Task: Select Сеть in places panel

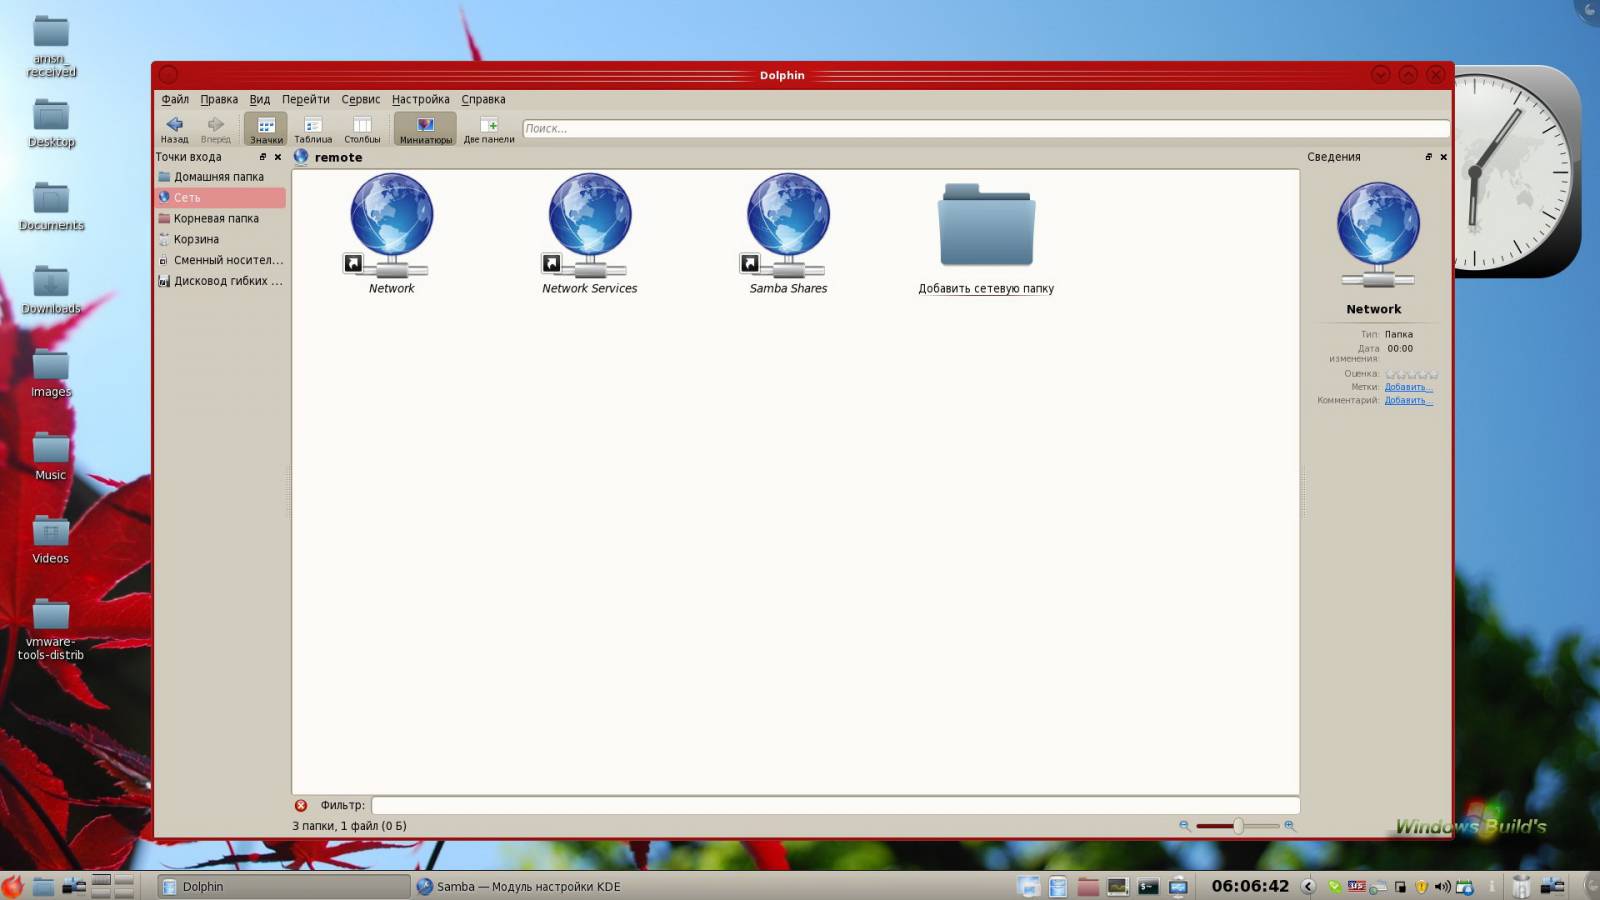Action: pyautogui.click(x=220, y=198)
